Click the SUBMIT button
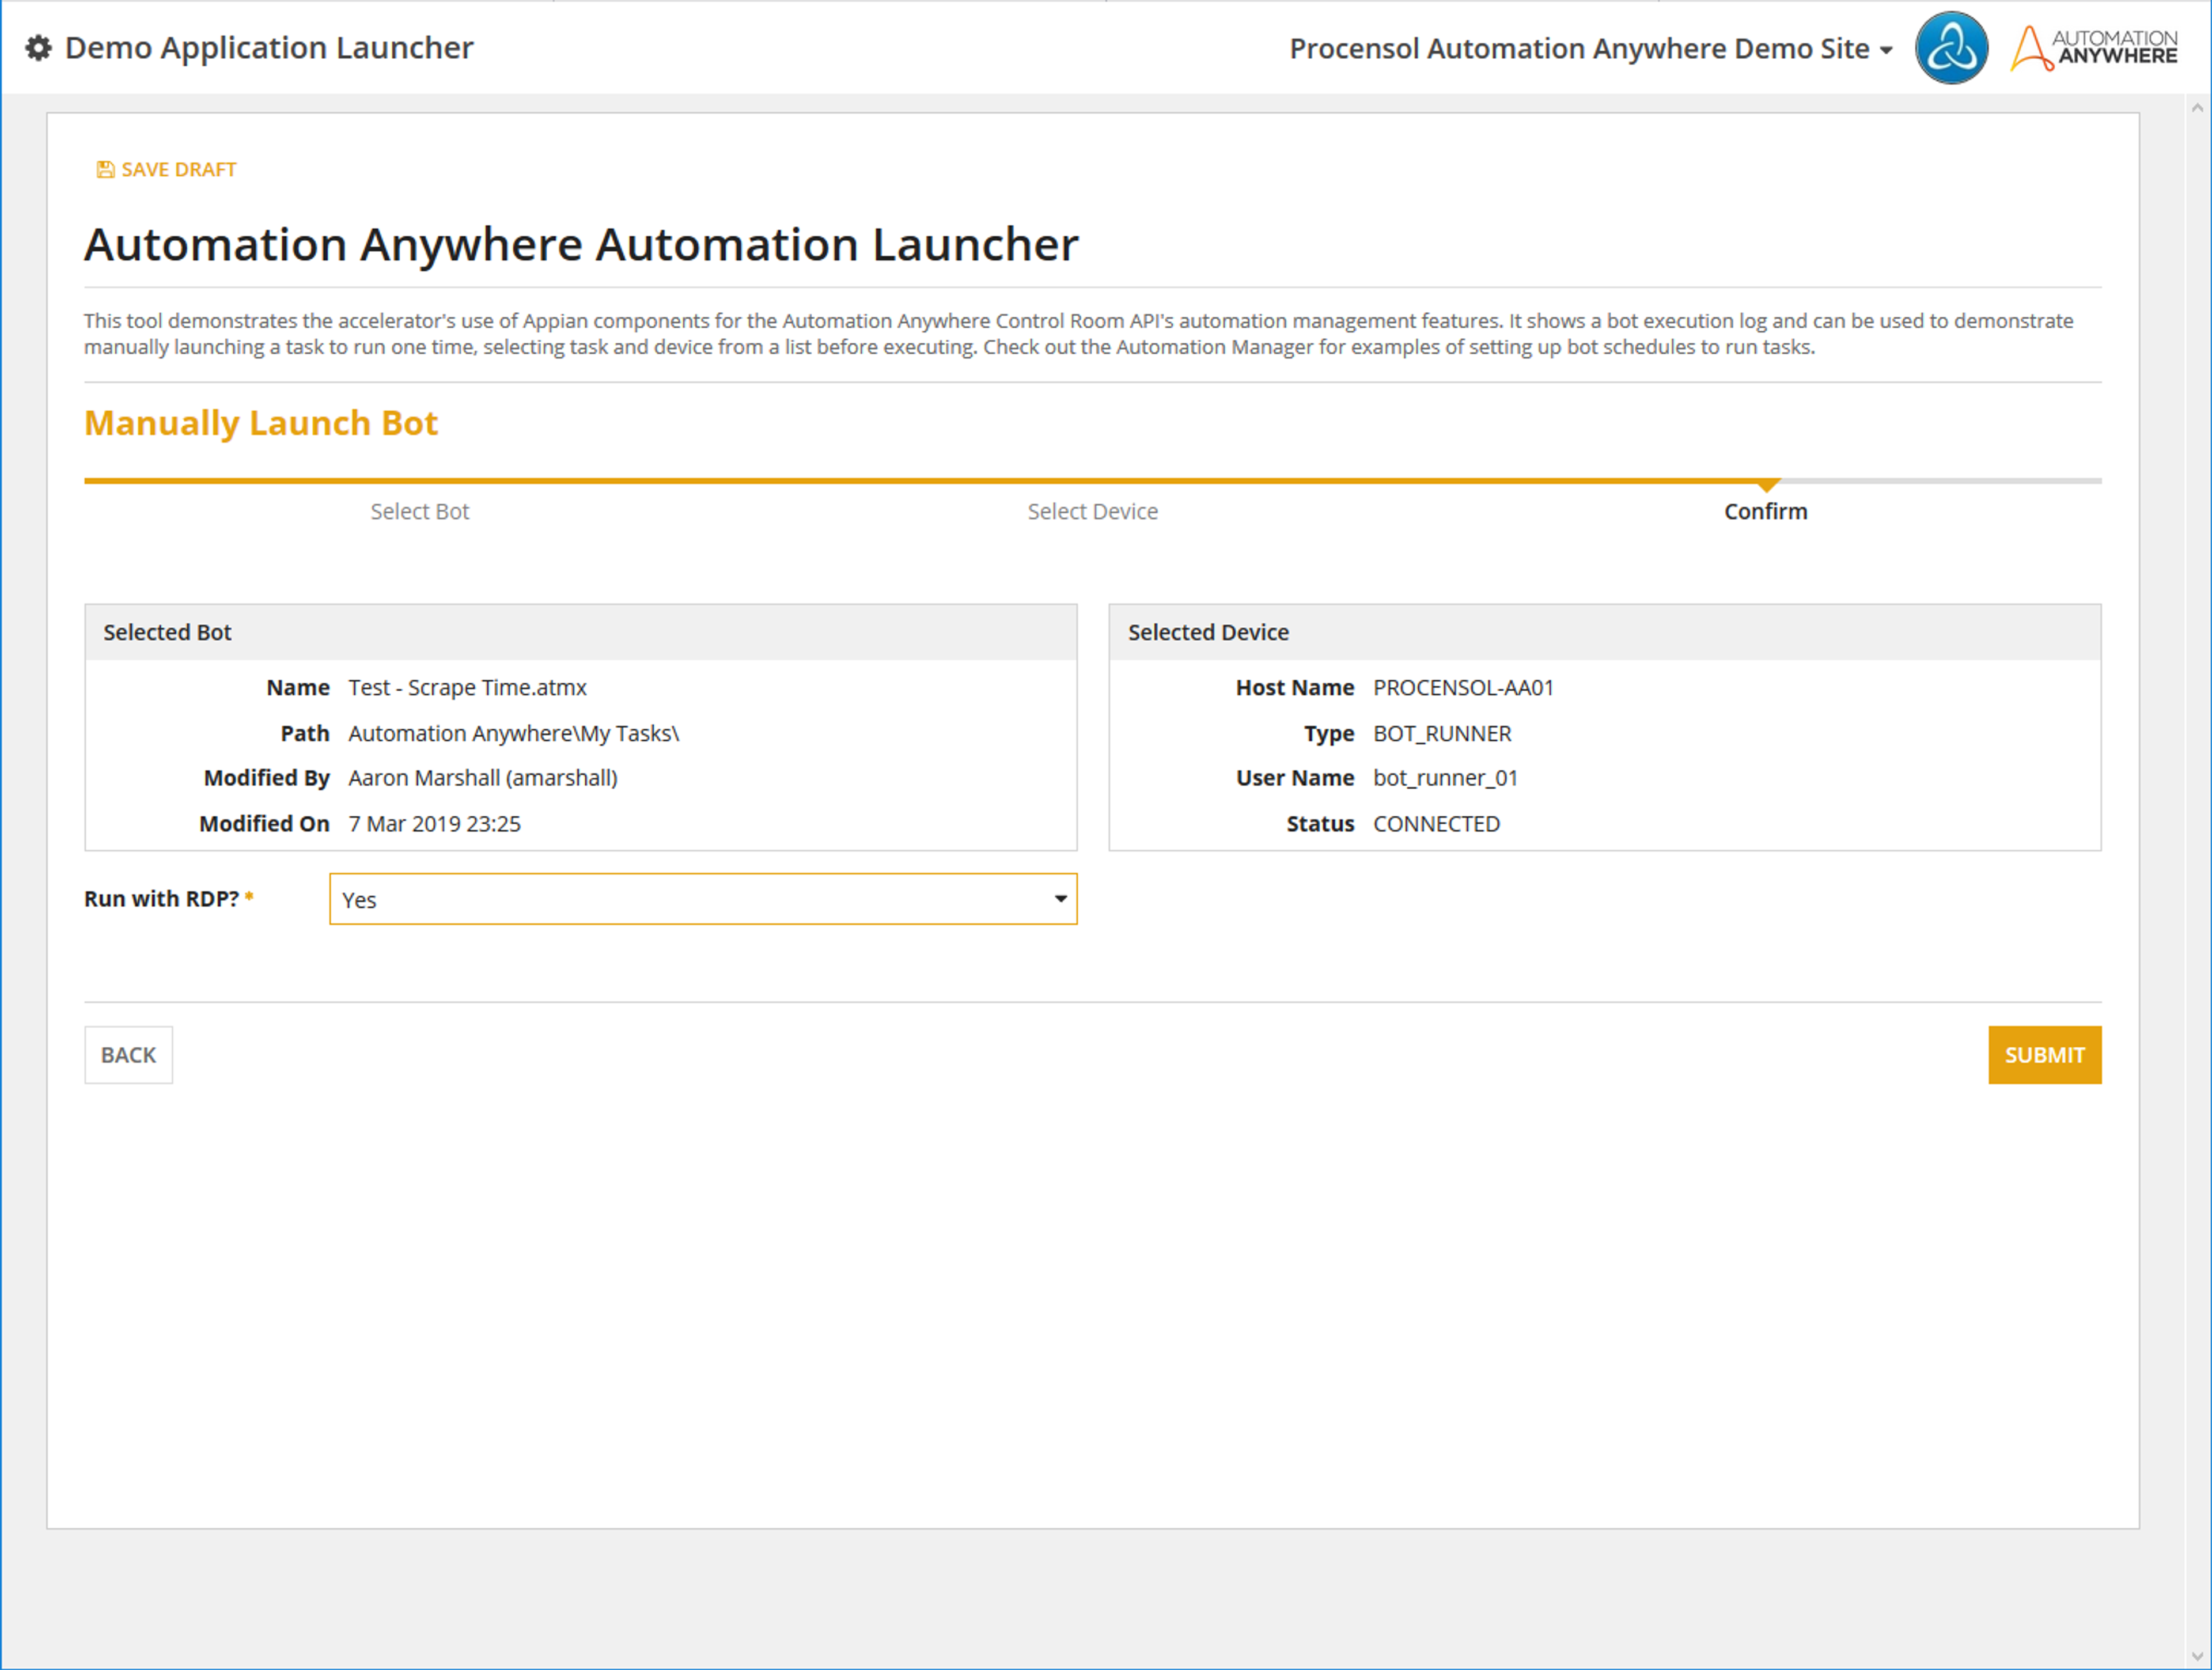The width and height of the screenshot is (2212, 1670). pyautogui.click(x=2045, y=1055)
